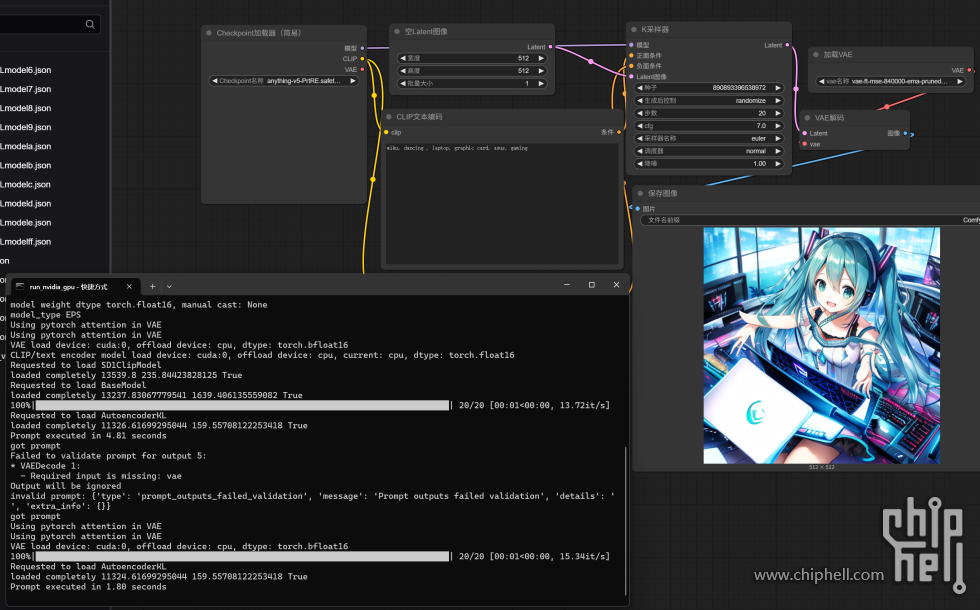
Task: Increase 宽度 with its right arrow
Action: [541, 58]
